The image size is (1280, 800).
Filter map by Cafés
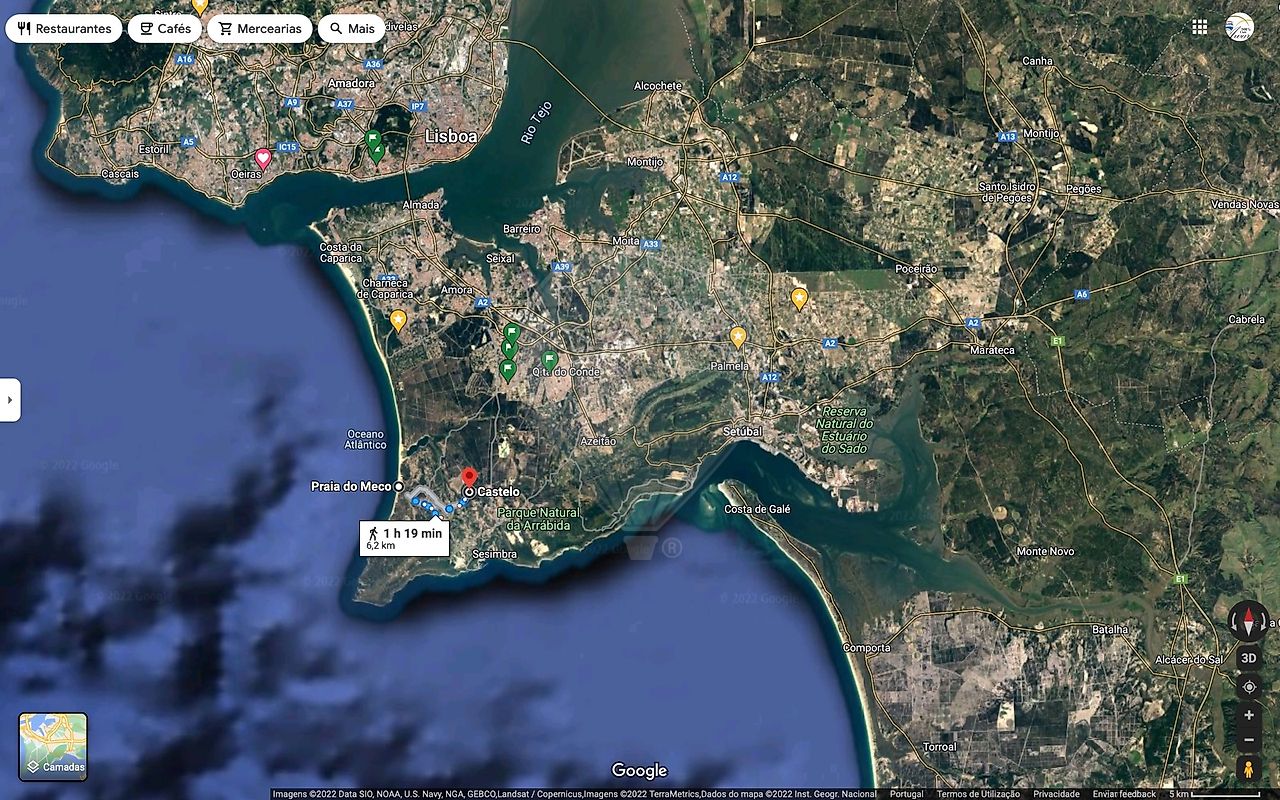click(x=165, y=29)
